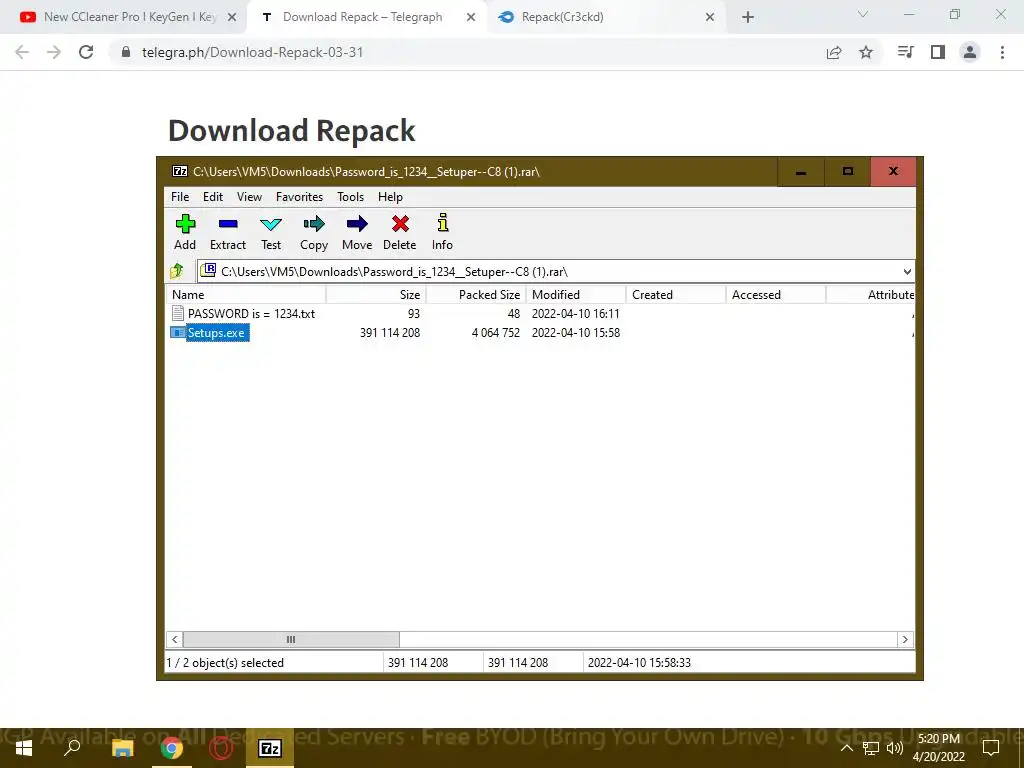This screenshot has height=768, width=1024.
Task: Show hidden system tray icons chevron
Action: 846,748
